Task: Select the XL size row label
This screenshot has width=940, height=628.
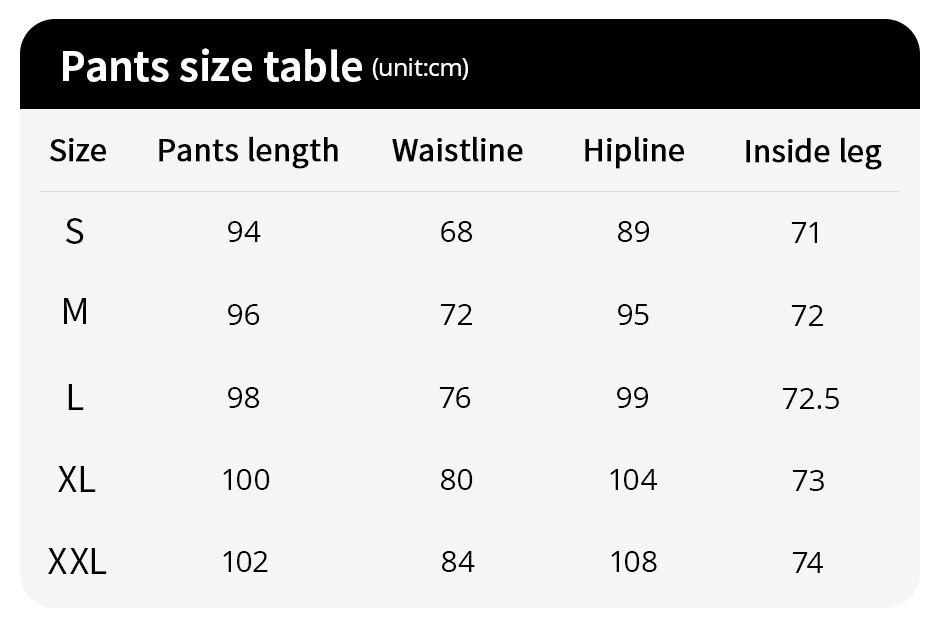Action: click(77, 480)
